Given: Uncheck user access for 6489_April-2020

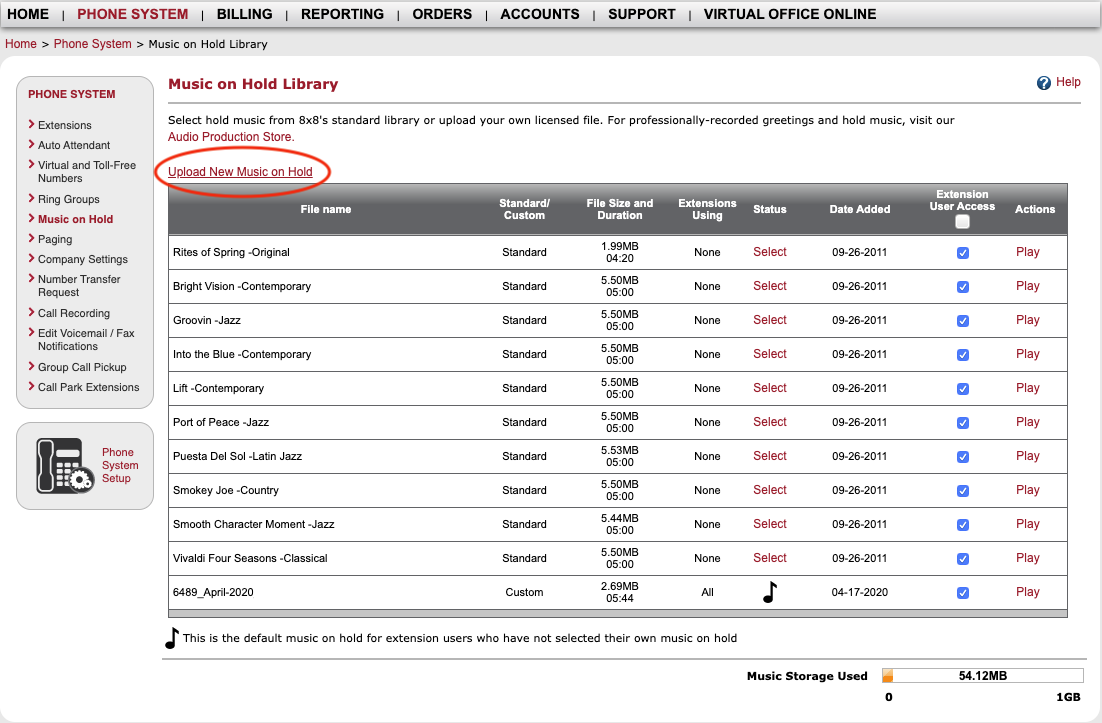Looking at the screenshot, I should pyautogui.click(x=963, y=593).
